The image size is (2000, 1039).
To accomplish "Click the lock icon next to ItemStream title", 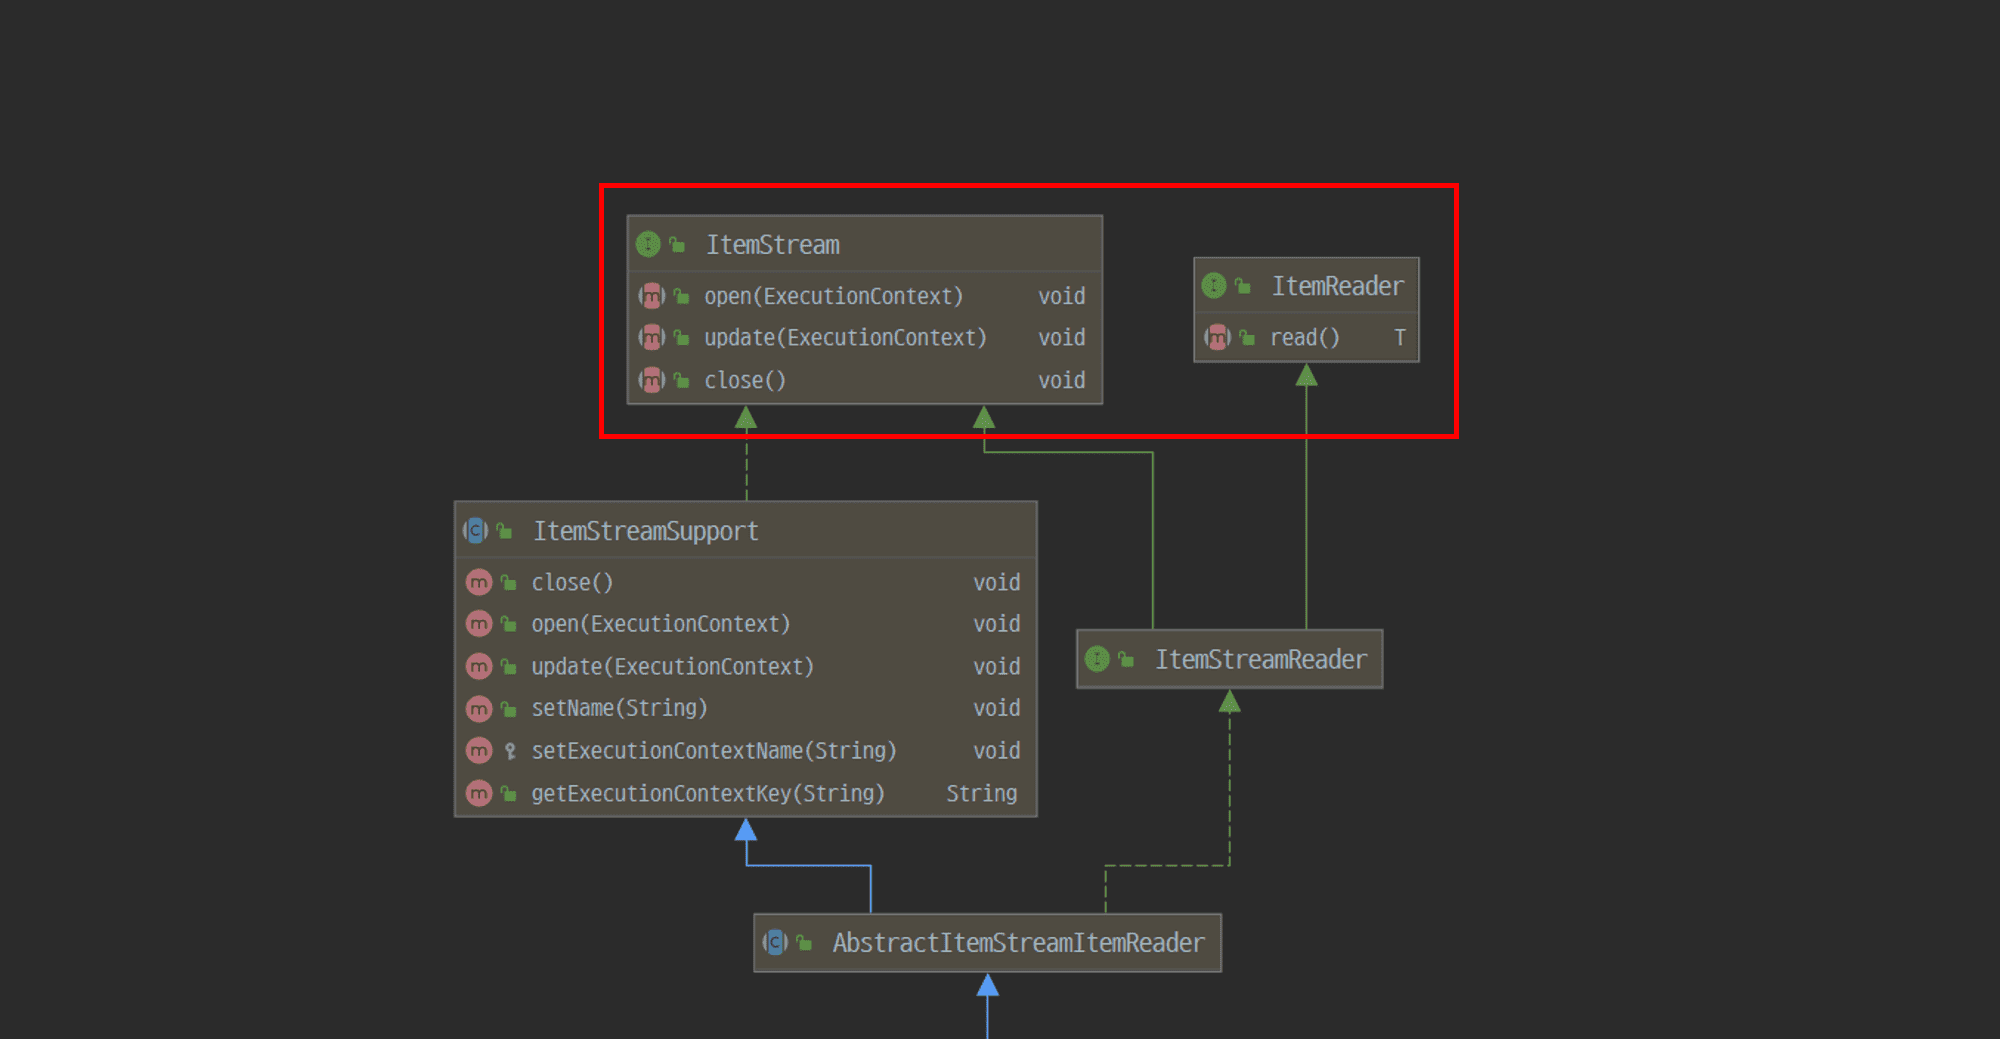I will (x=680, y=243).
